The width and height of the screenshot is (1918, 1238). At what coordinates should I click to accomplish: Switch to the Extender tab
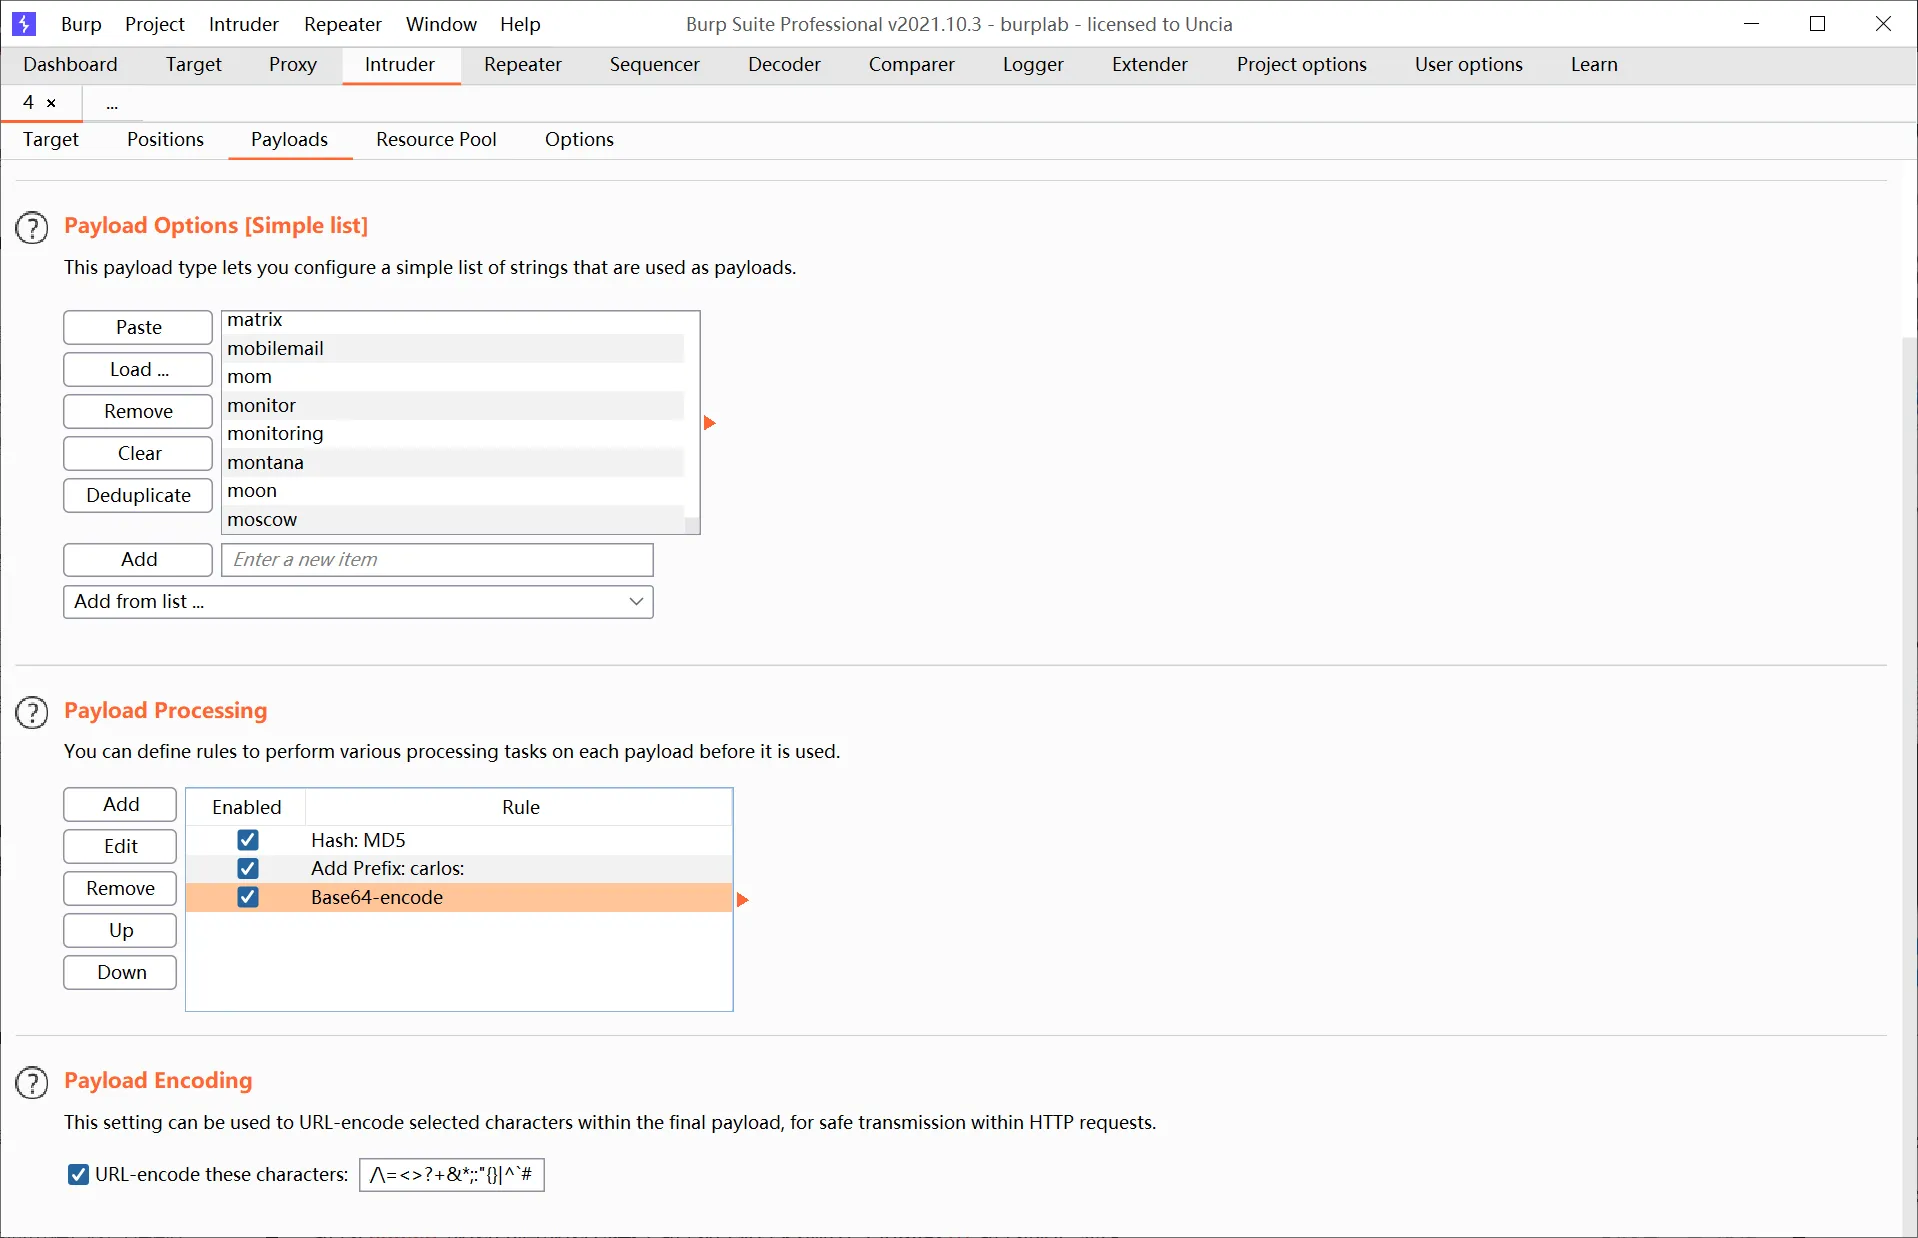click(1150, 64)
